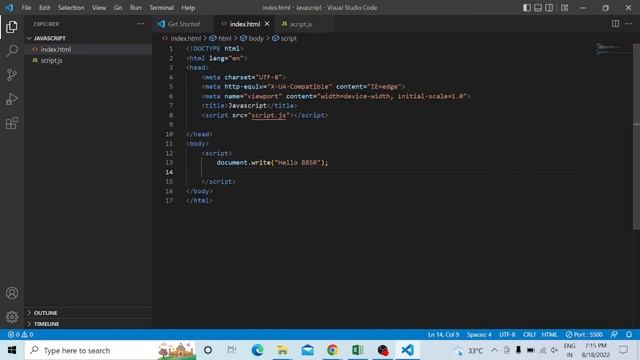Open the Terminal menu
Viewport: 640px width, 360px height.
pyautogui.click(x=161, y=8)
